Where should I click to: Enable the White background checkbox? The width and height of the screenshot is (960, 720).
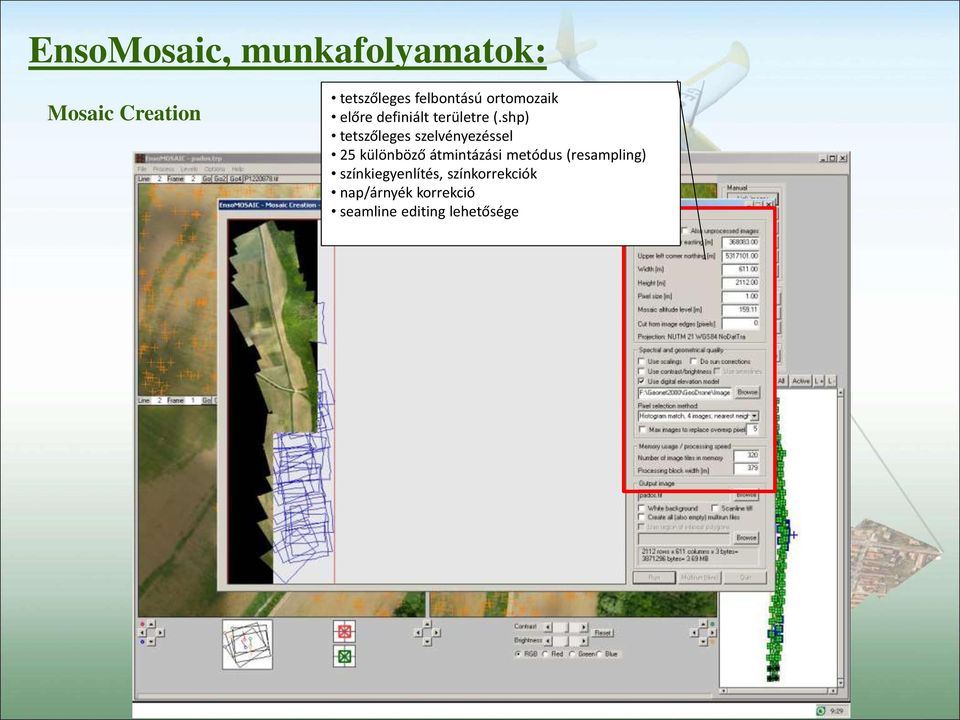[642, 508]
